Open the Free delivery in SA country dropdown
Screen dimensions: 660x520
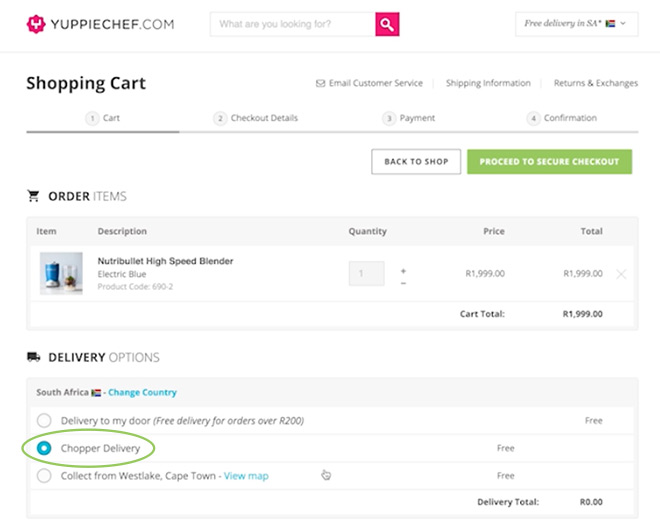576,24
